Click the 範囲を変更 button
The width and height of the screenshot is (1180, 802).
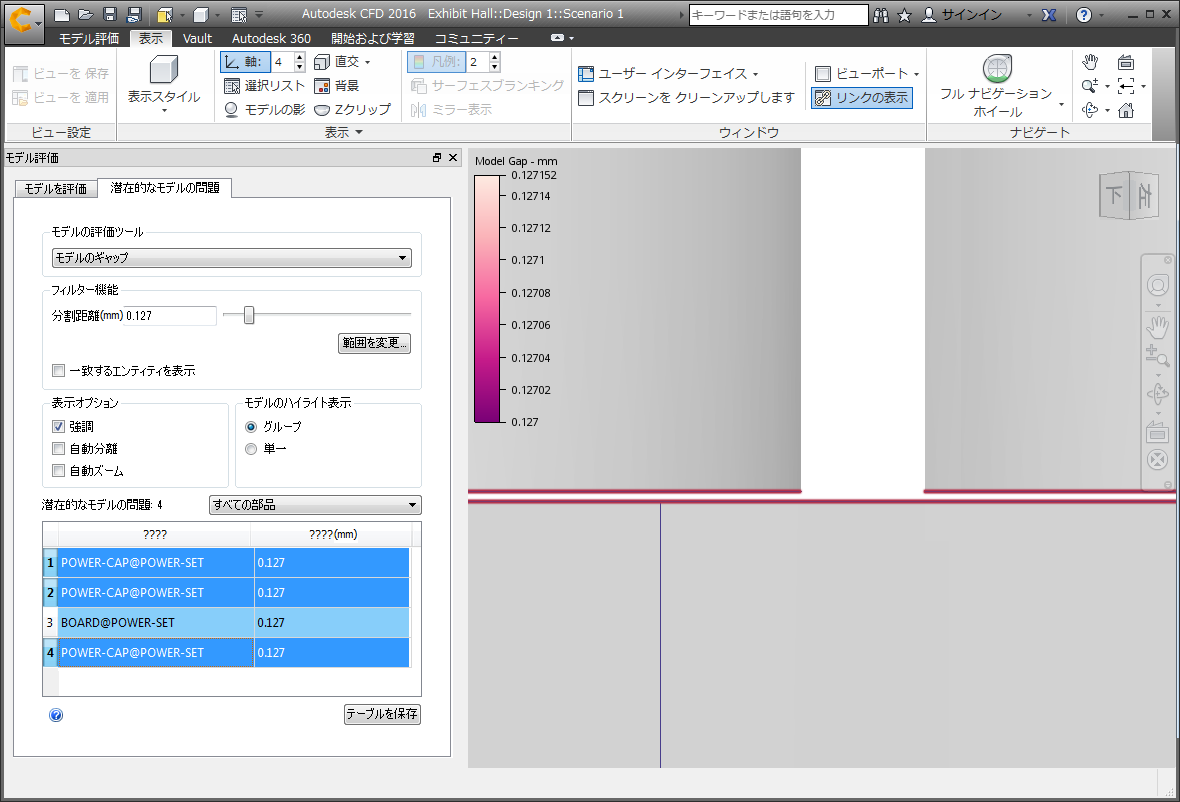[374, 343]
